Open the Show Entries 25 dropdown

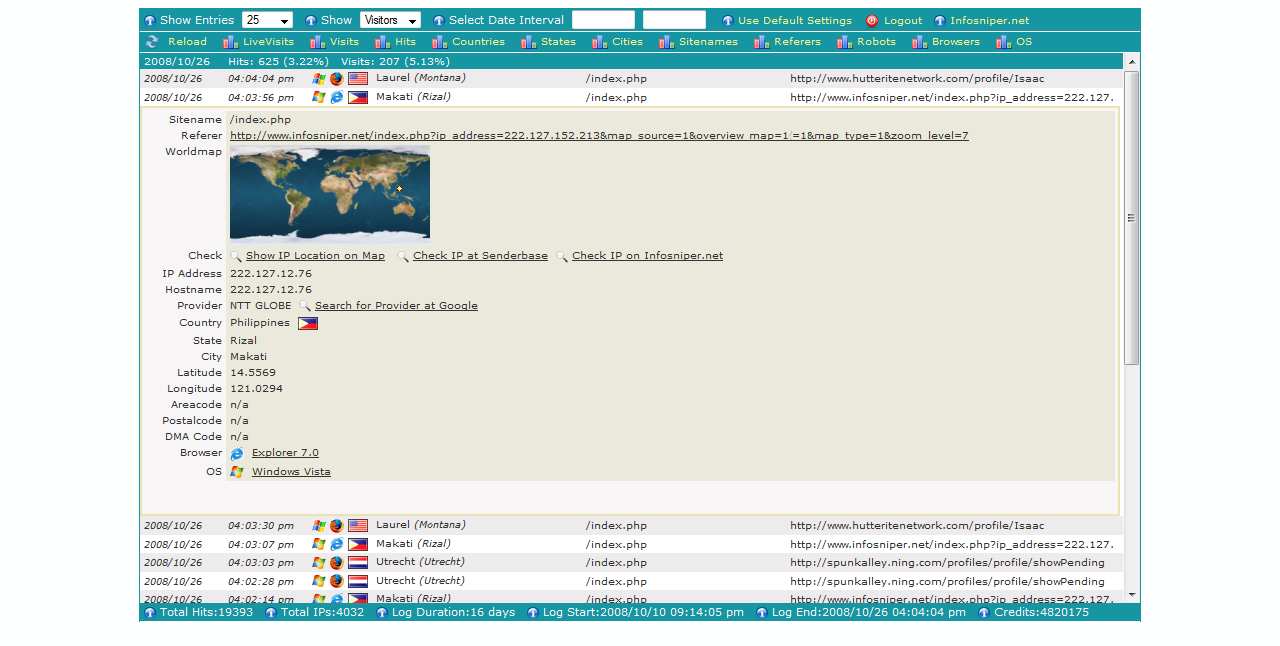pyautogui.click(x=267, y=20)
